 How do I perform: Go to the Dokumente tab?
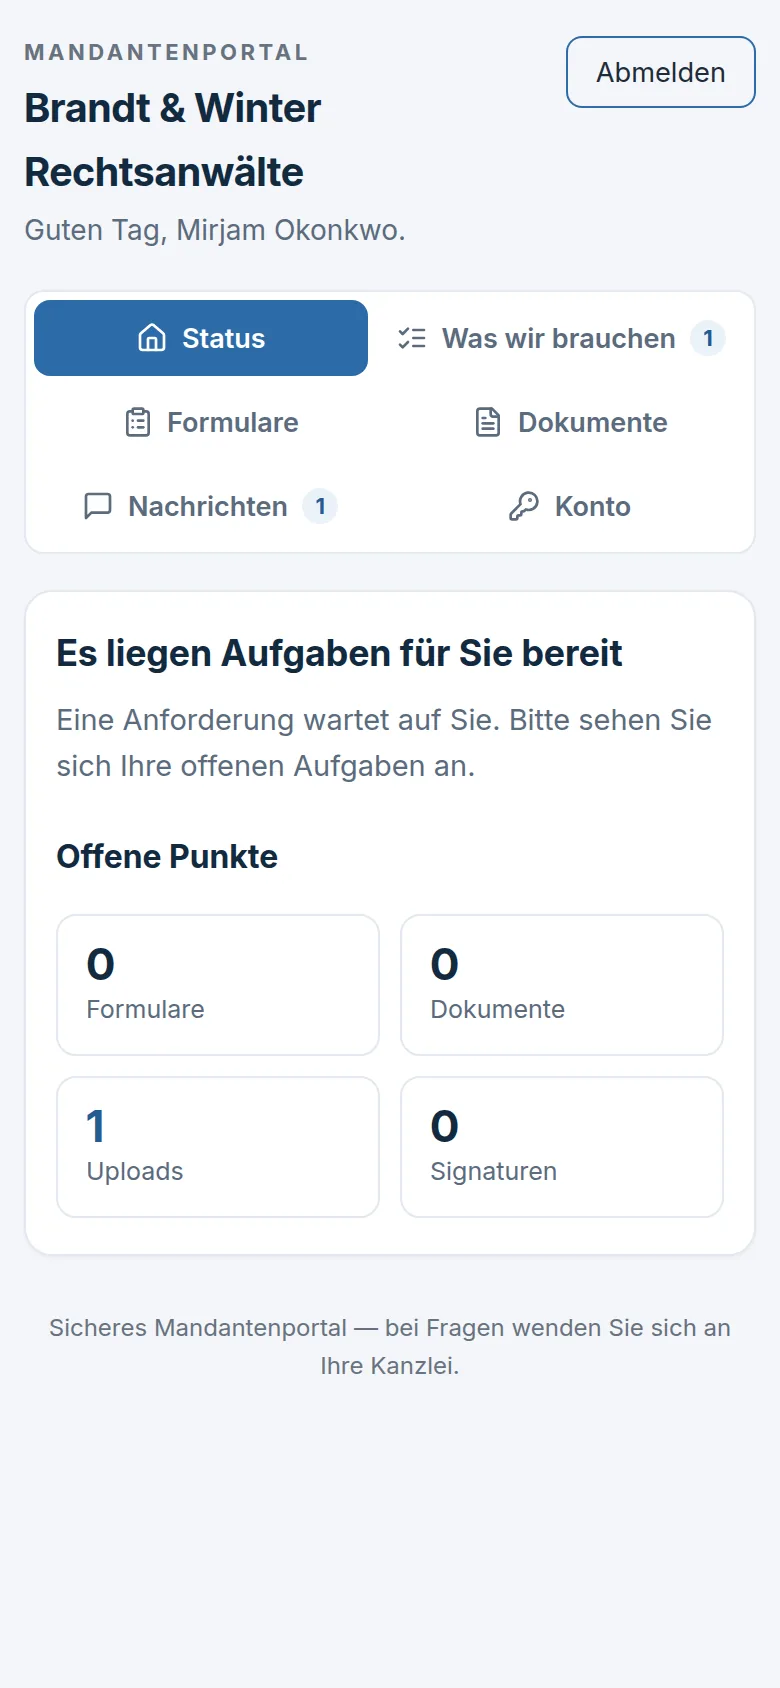point(571,422)
